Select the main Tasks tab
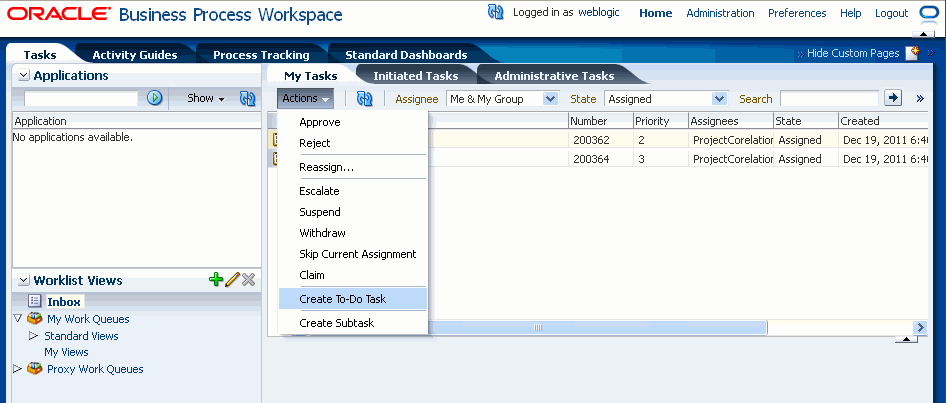This screenshot has width=947, height=403. (x=40, y=55)
